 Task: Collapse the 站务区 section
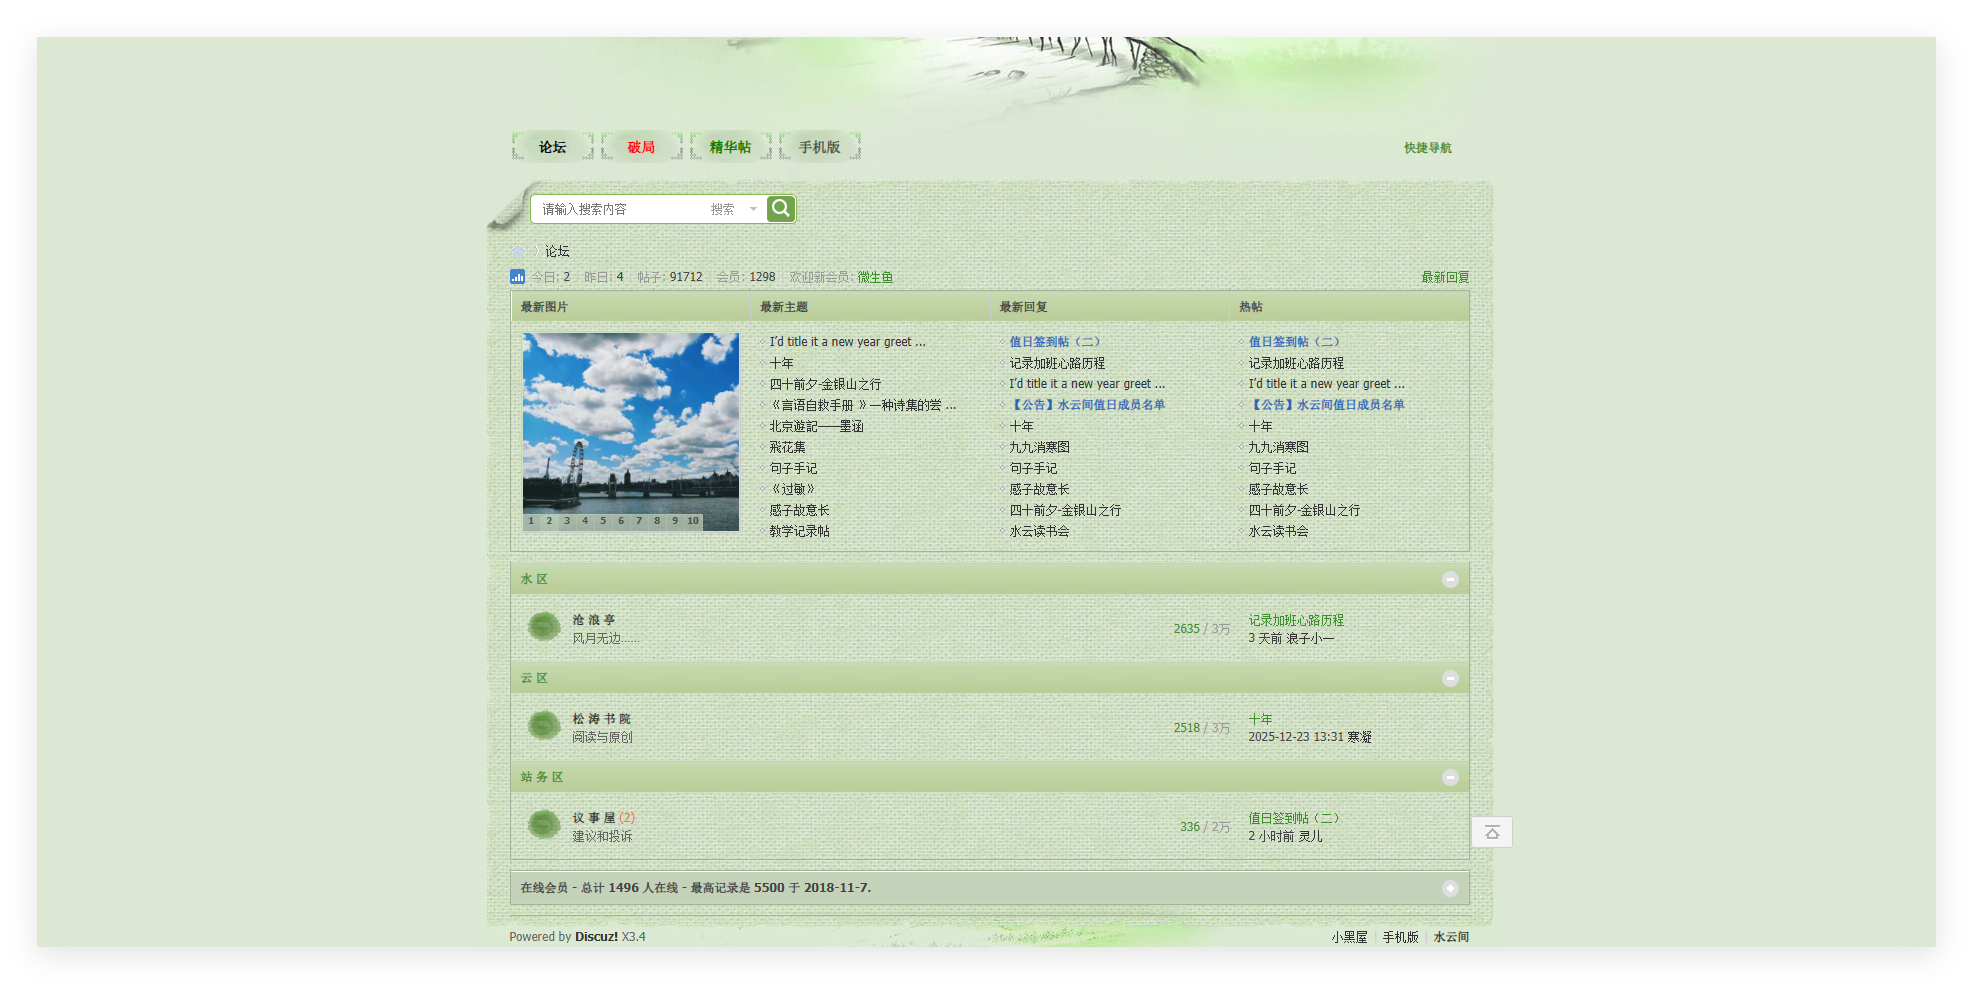pyautogui.click(x=1451, y=776)
